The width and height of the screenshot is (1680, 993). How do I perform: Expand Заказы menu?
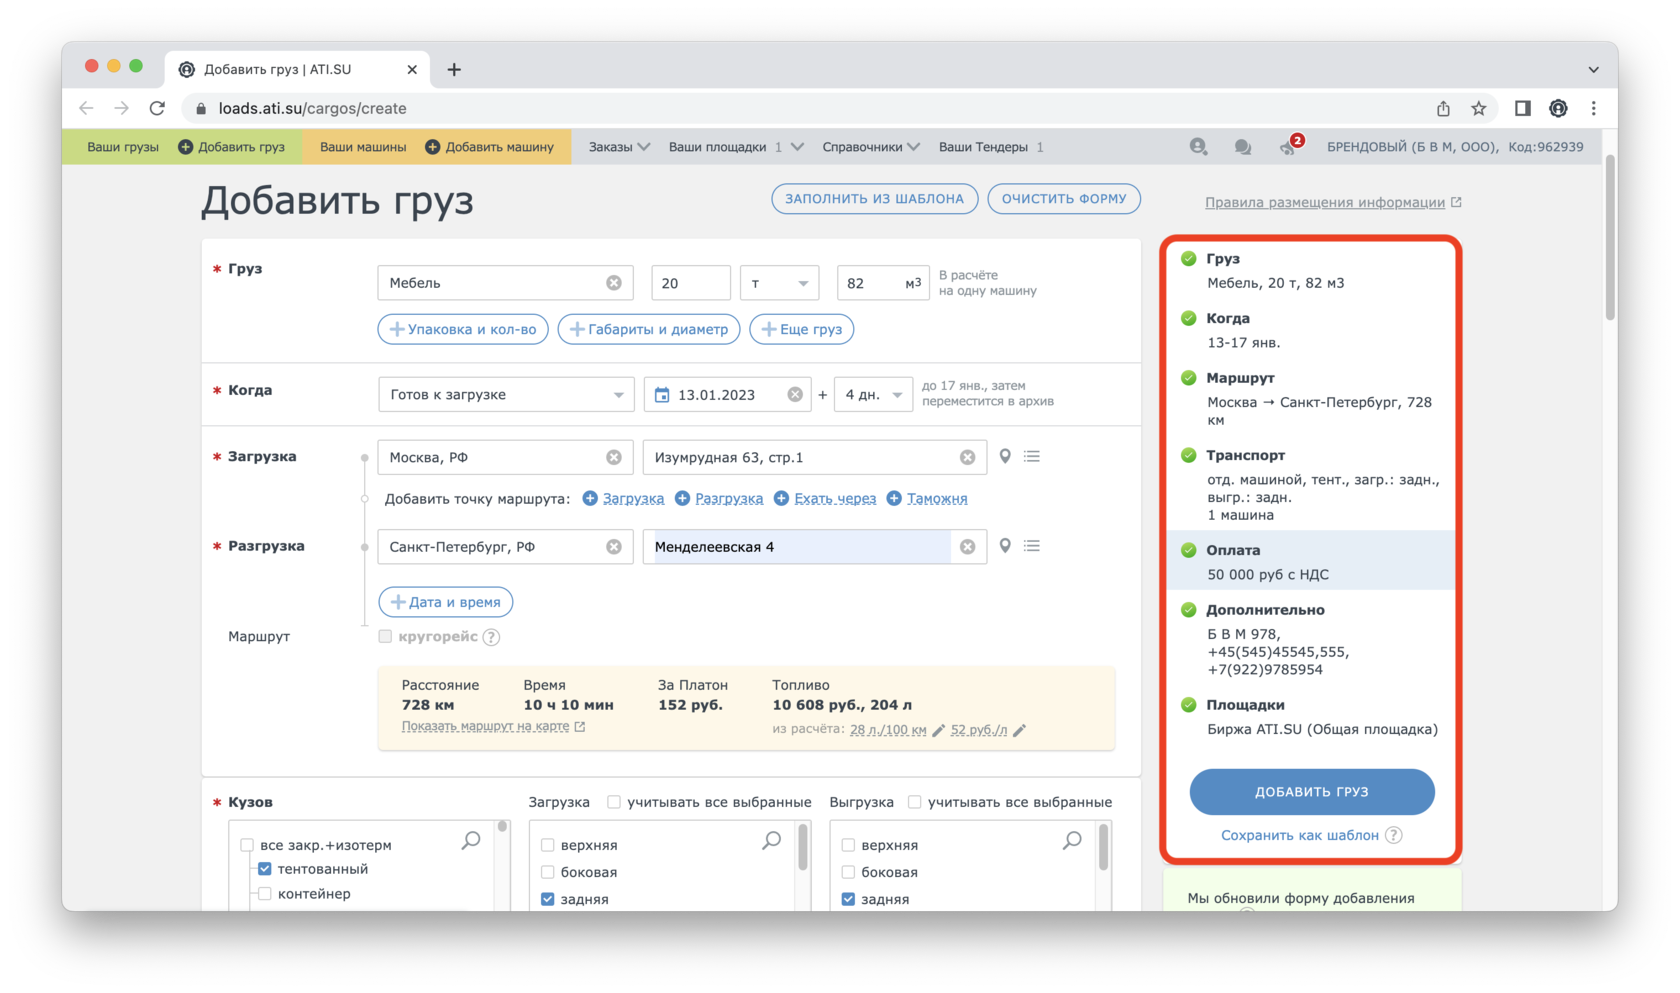(x=619, y=147)
